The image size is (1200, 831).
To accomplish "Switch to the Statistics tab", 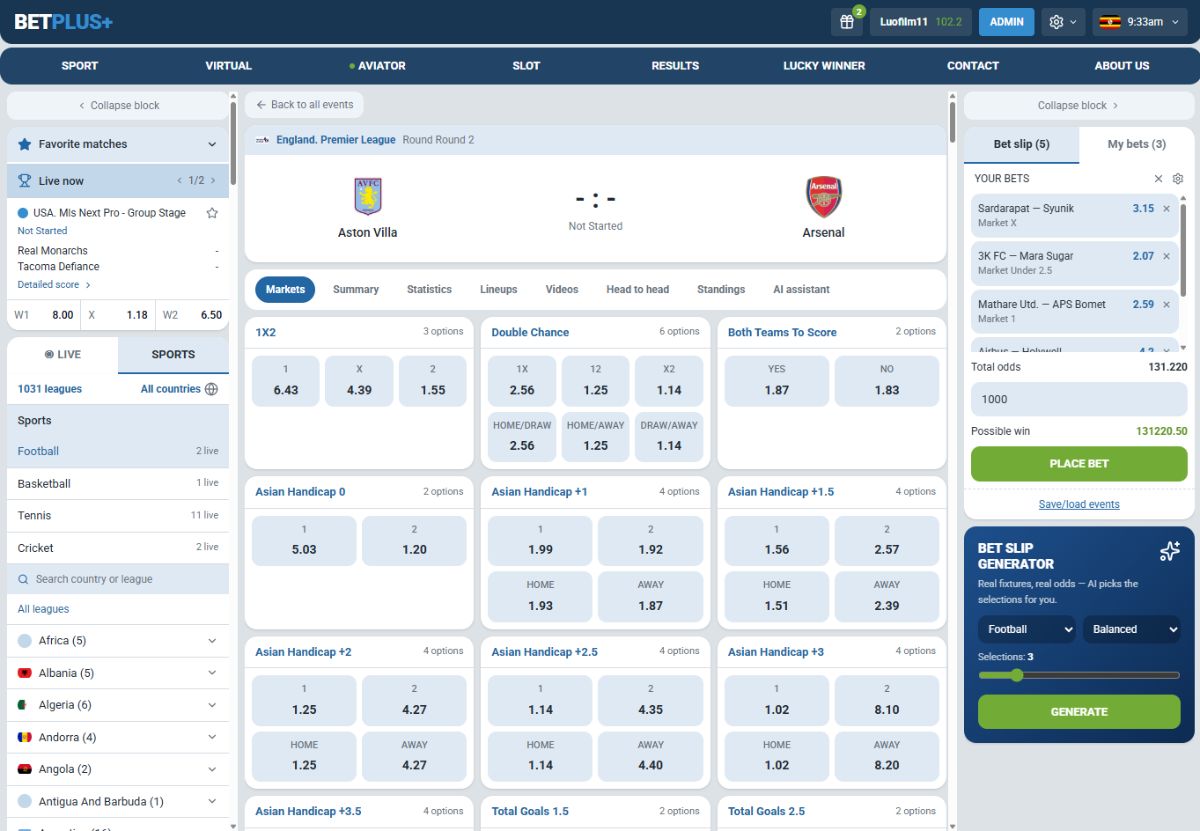I will [x=429, y=289].
